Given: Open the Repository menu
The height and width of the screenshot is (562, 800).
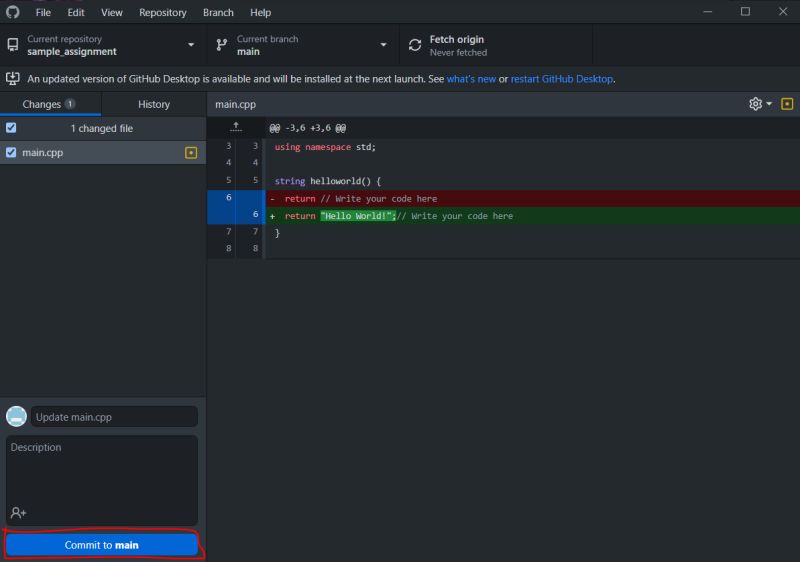Looking at the screenshot, I should (163, 12).
